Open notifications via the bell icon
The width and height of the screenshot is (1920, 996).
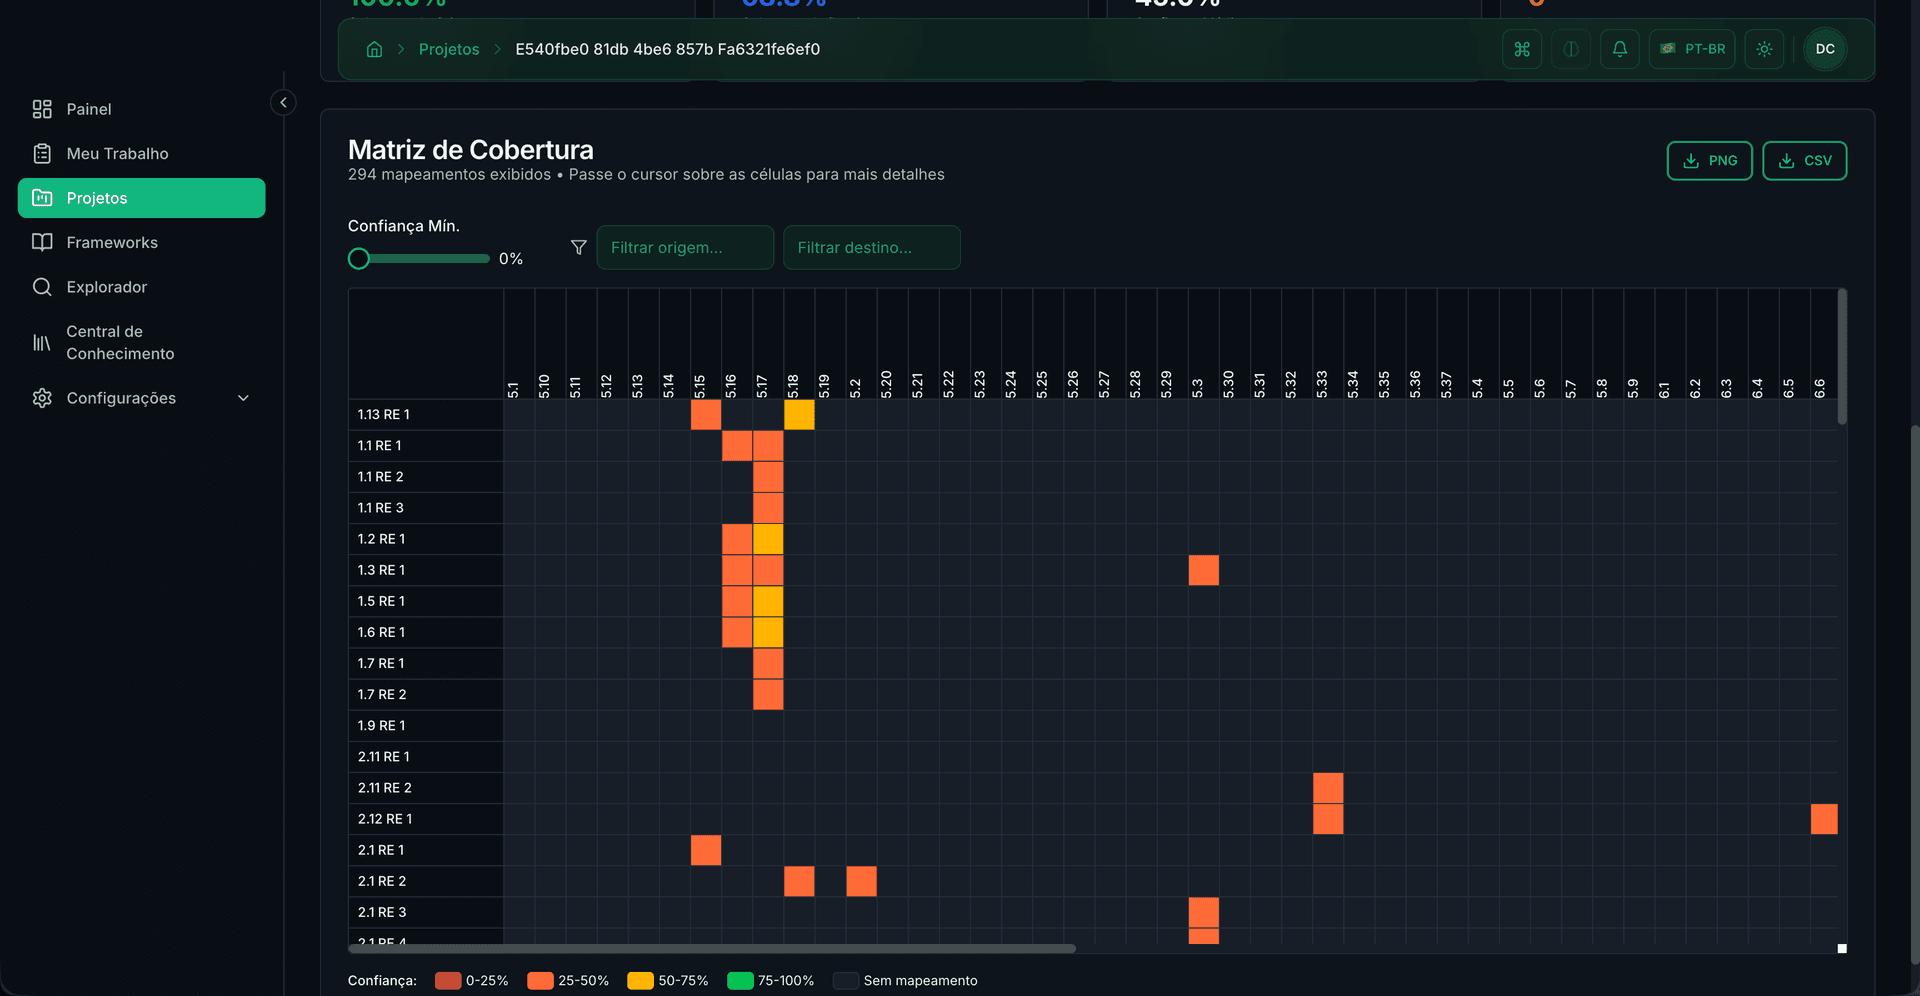click(1620, 48)
